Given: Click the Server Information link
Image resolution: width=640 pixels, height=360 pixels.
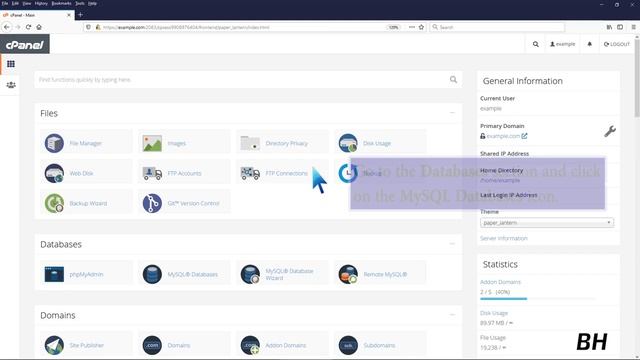Looking at the screenshot, I should (504, 238).
